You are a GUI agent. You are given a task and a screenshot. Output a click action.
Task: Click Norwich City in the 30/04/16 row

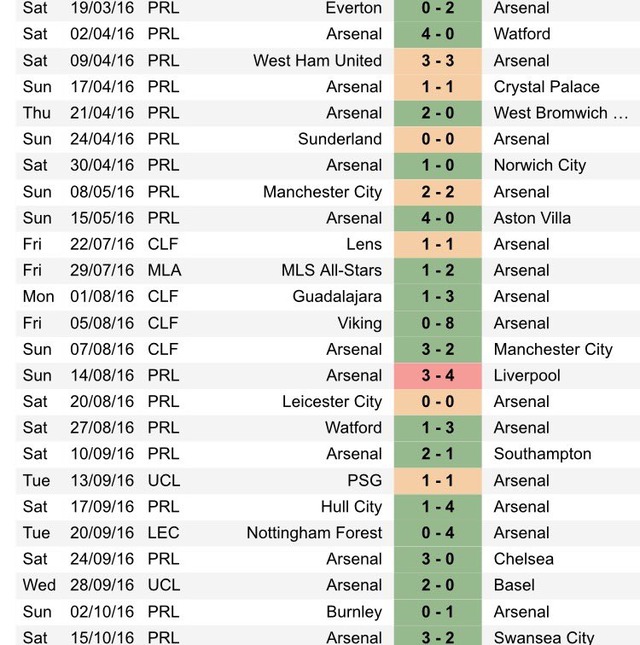(540, 165)
